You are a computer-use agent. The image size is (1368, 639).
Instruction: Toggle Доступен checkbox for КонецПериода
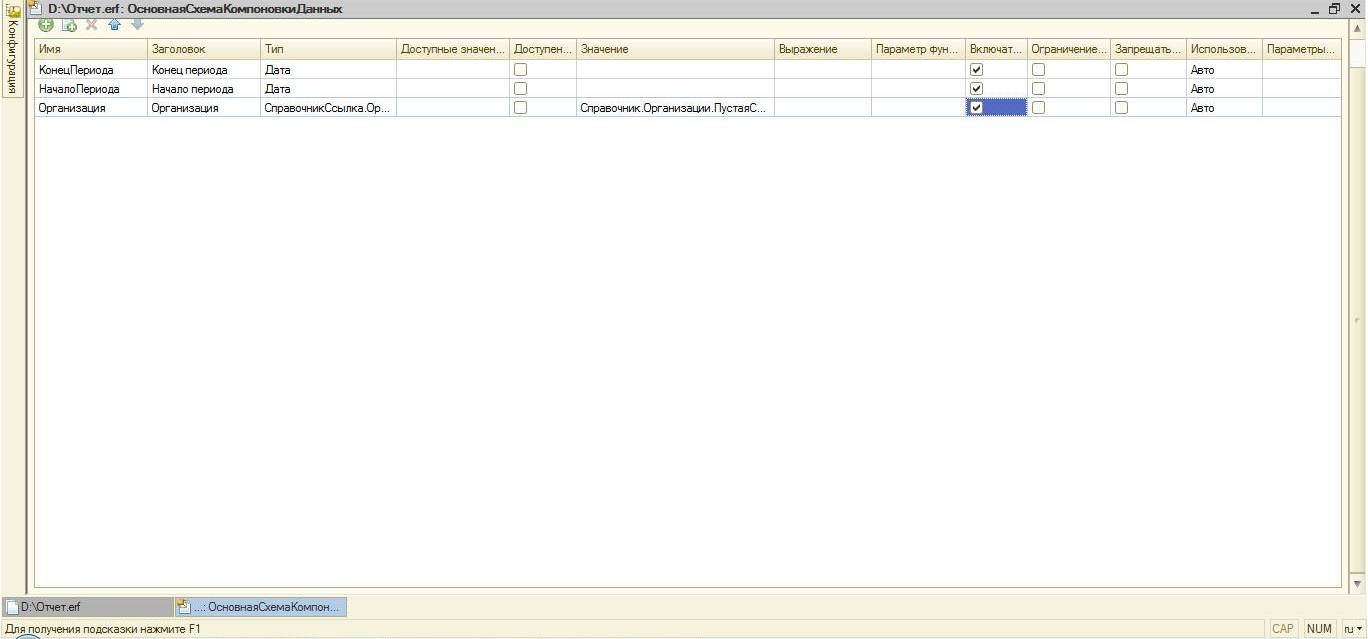pyautogui.click(x=520, y=70)
